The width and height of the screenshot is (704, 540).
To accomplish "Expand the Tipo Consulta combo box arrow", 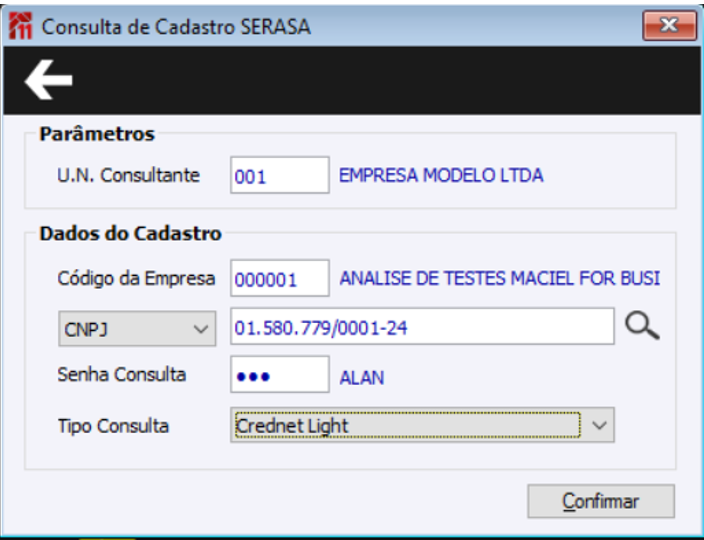I will coord(598,425).
